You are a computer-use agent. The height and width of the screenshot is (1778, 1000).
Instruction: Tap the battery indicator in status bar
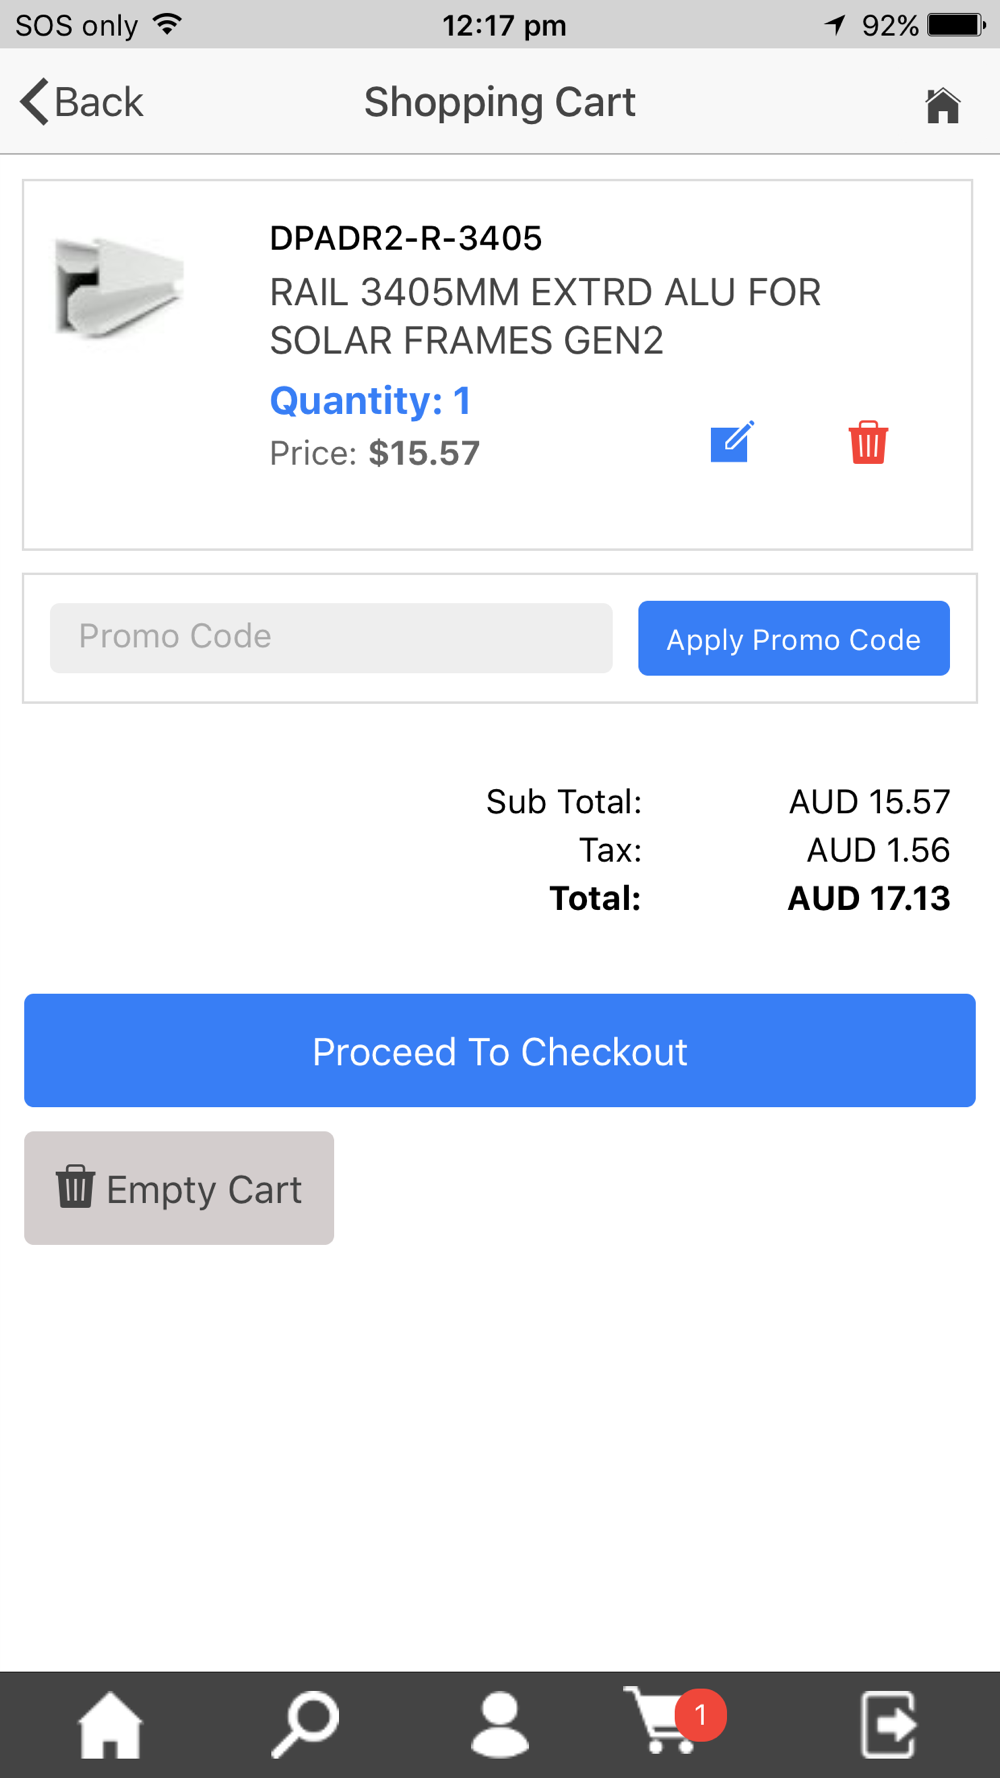(x=957, y=25)
